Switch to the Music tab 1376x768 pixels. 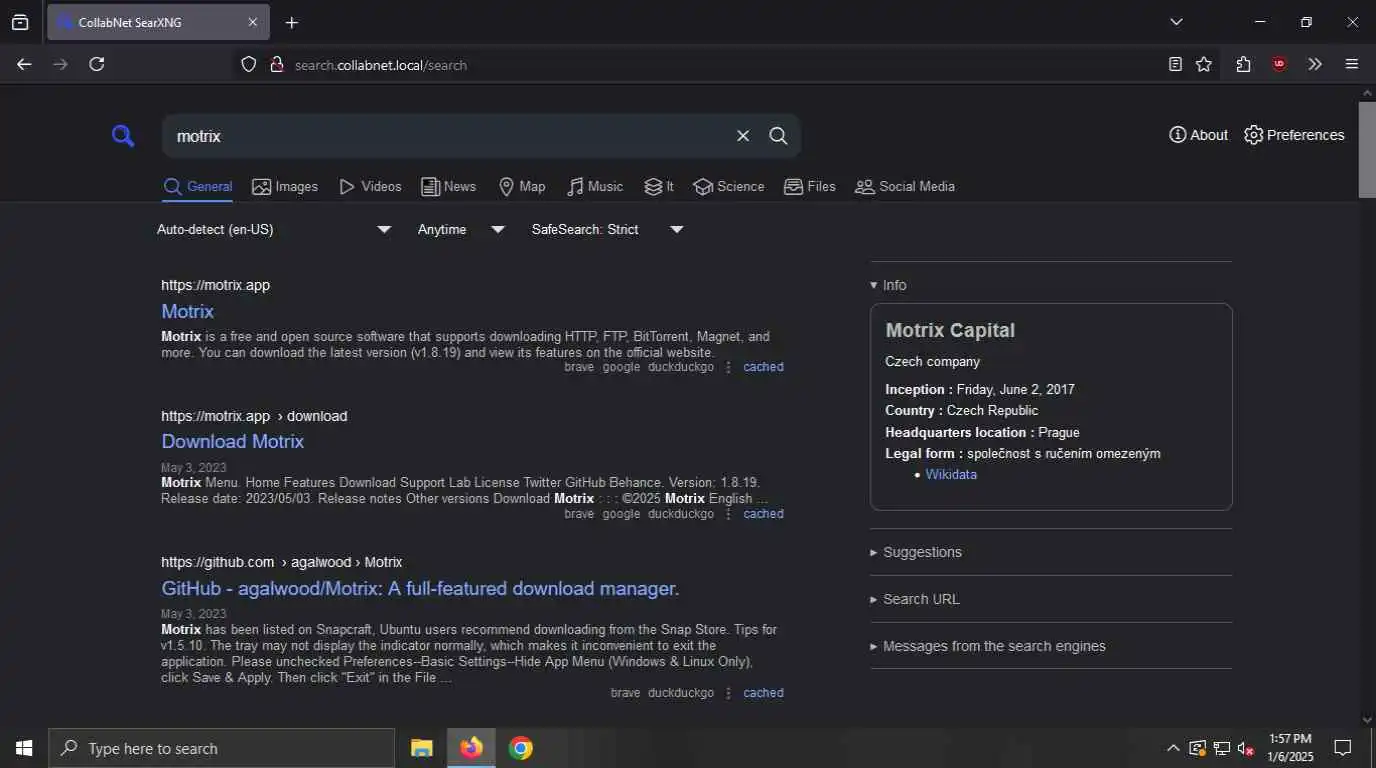(595, 187)
